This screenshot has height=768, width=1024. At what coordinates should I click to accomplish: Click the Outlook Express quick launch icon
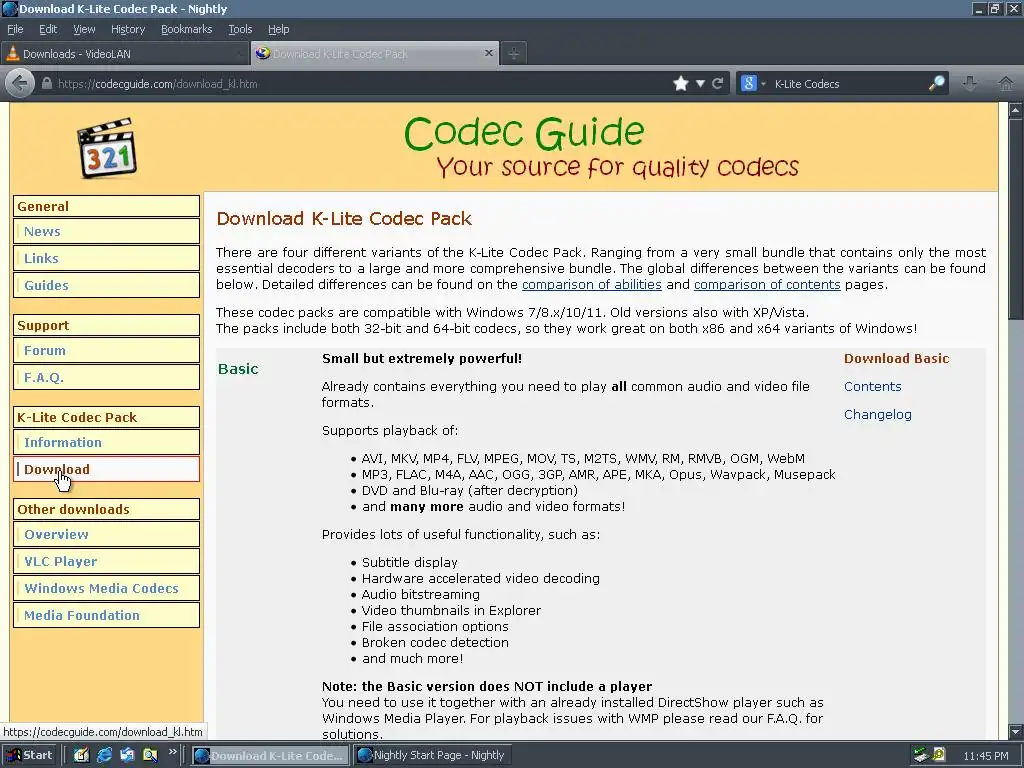pyautogui.click(x=127, y=755)
